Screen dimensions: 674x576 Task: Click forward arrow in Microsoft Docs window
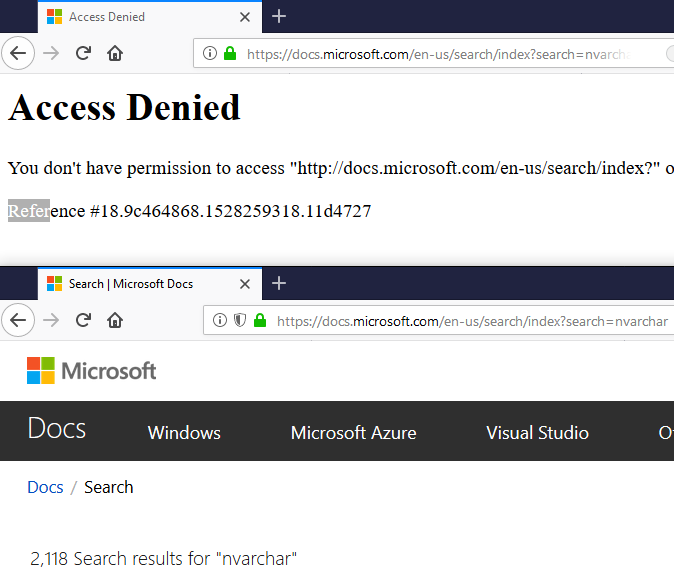51,320
